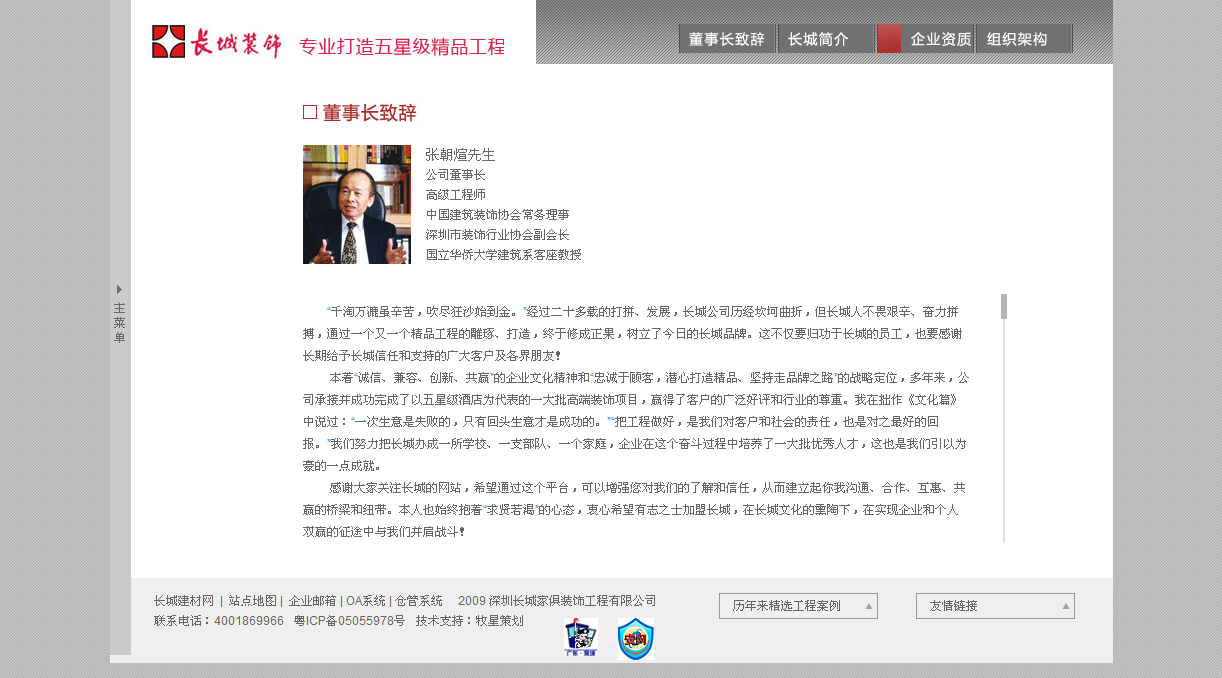Expand the 历年来精选工程案例 dropdown
The height and width of the screenshot is (678, 1222).
tap(797, 606)
